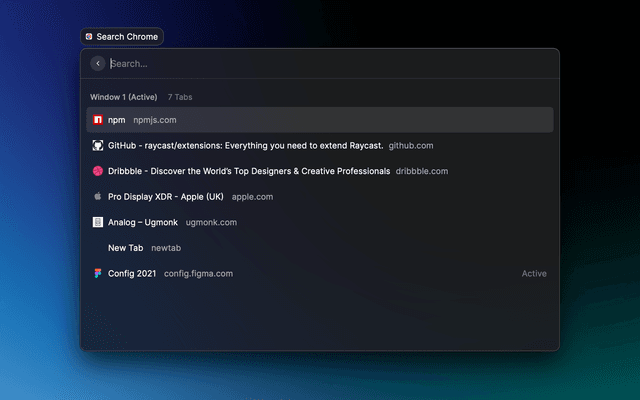This screenshot has width=640, height=400.
Task: Click the Ugmonk favicon icon
Action: (98, 222)
